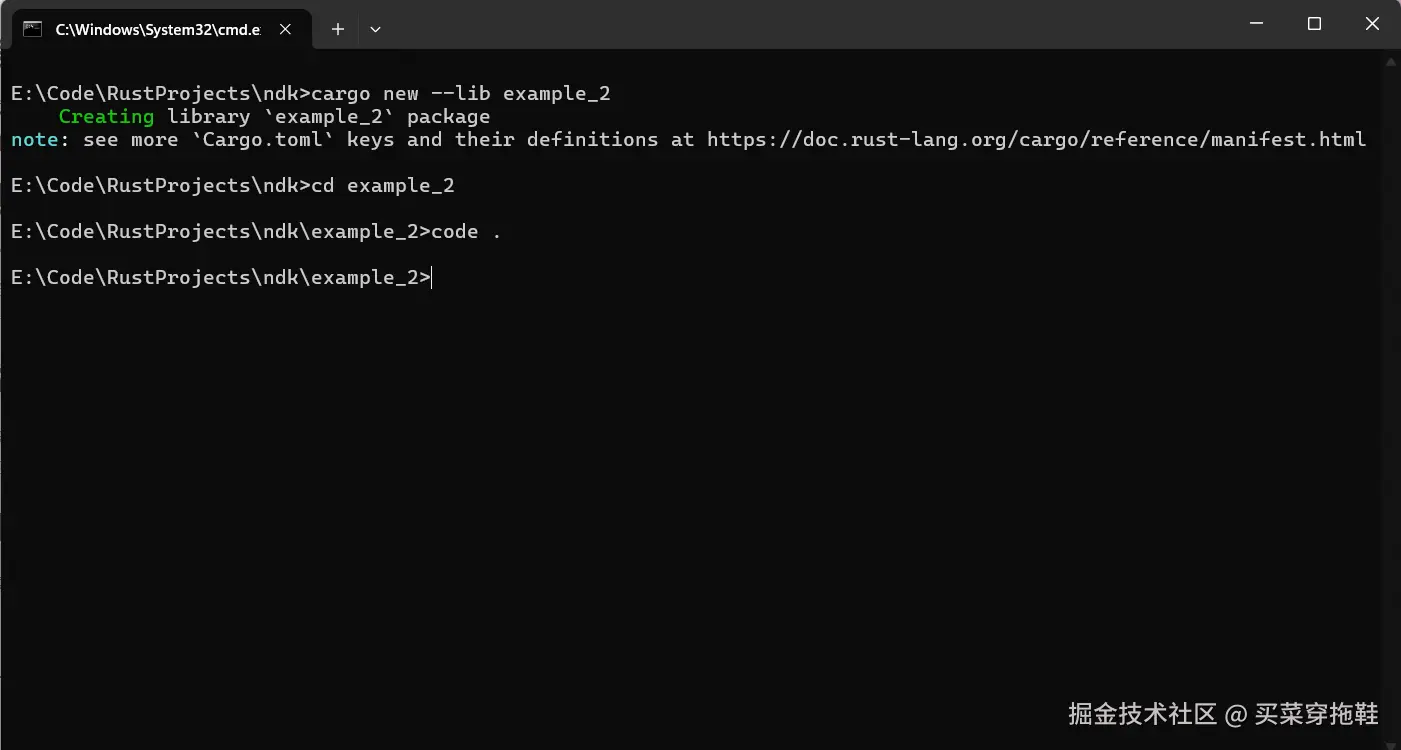Click the "code ." command text
The width and height of the screenshot is (1401, 750).
tap(466, 232)
